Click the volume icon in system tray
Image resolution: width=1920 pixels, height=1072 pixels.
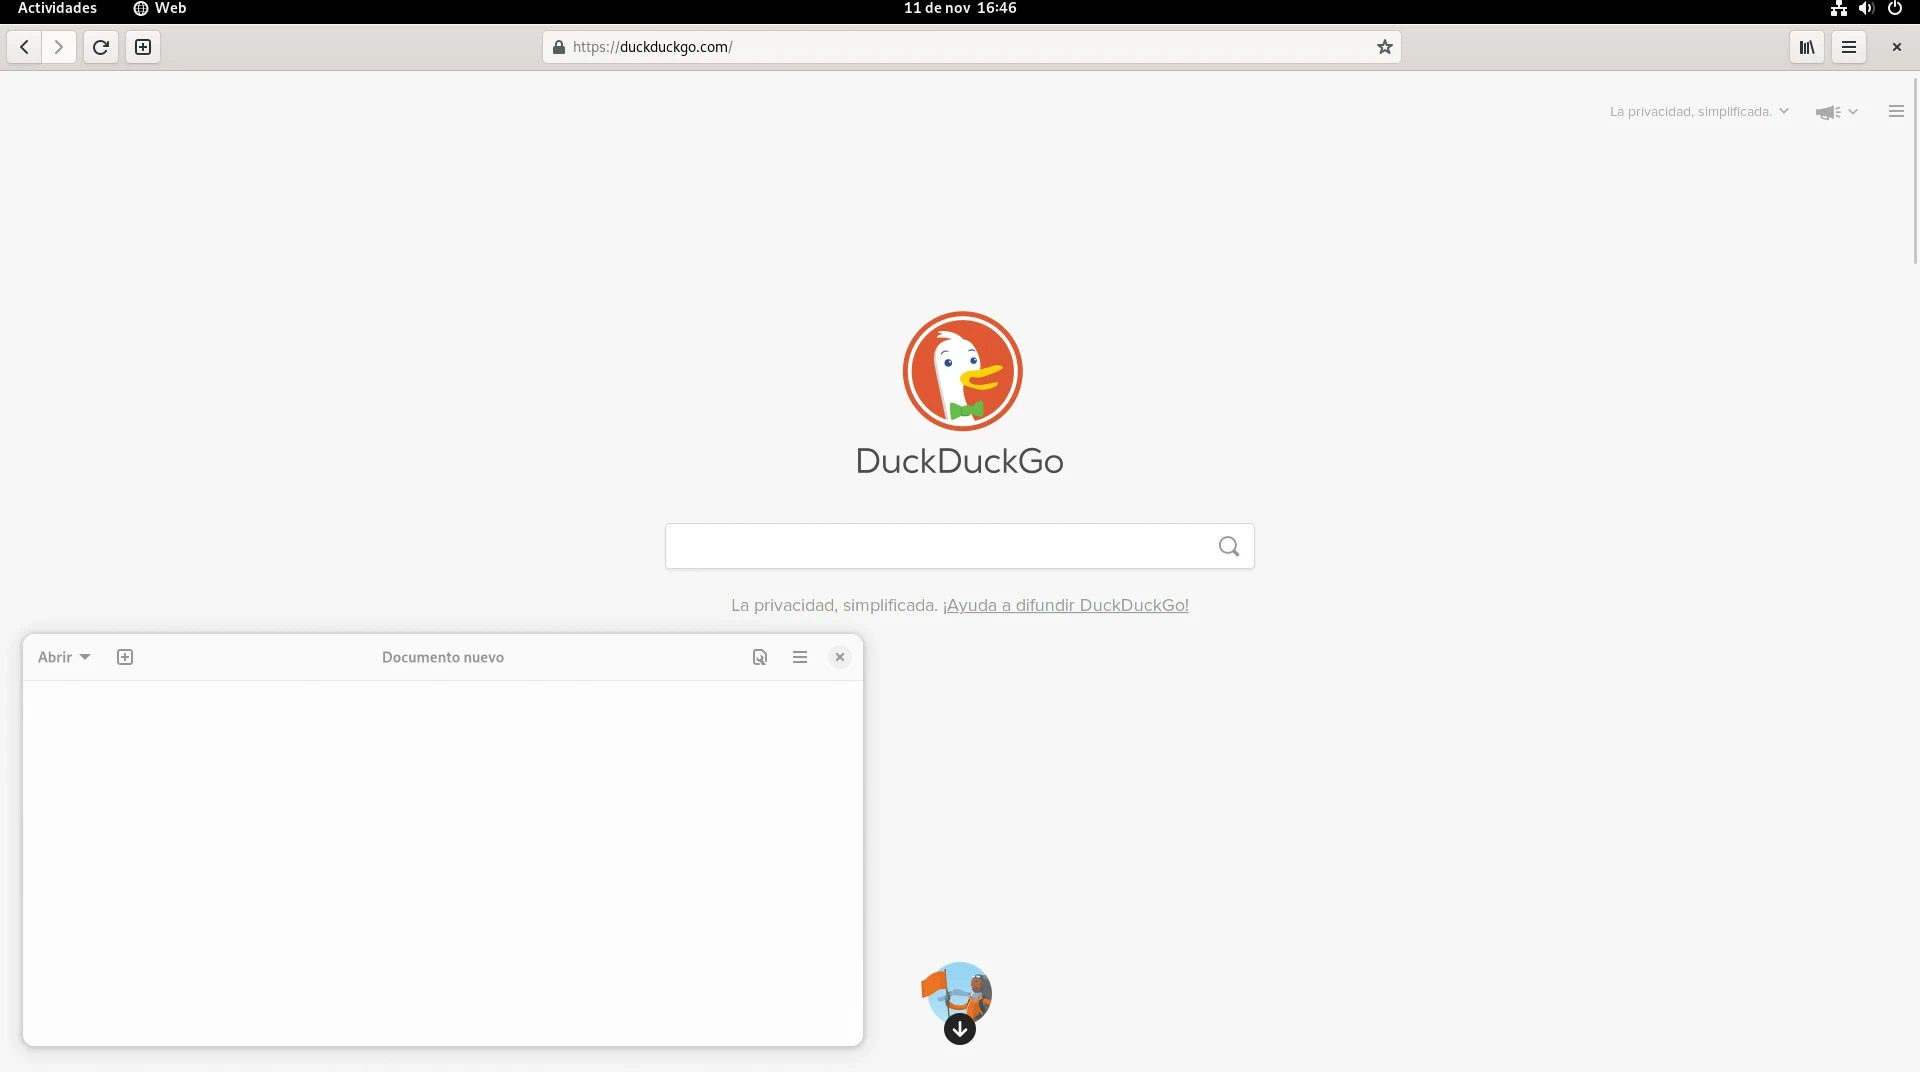click(1865, 8)
